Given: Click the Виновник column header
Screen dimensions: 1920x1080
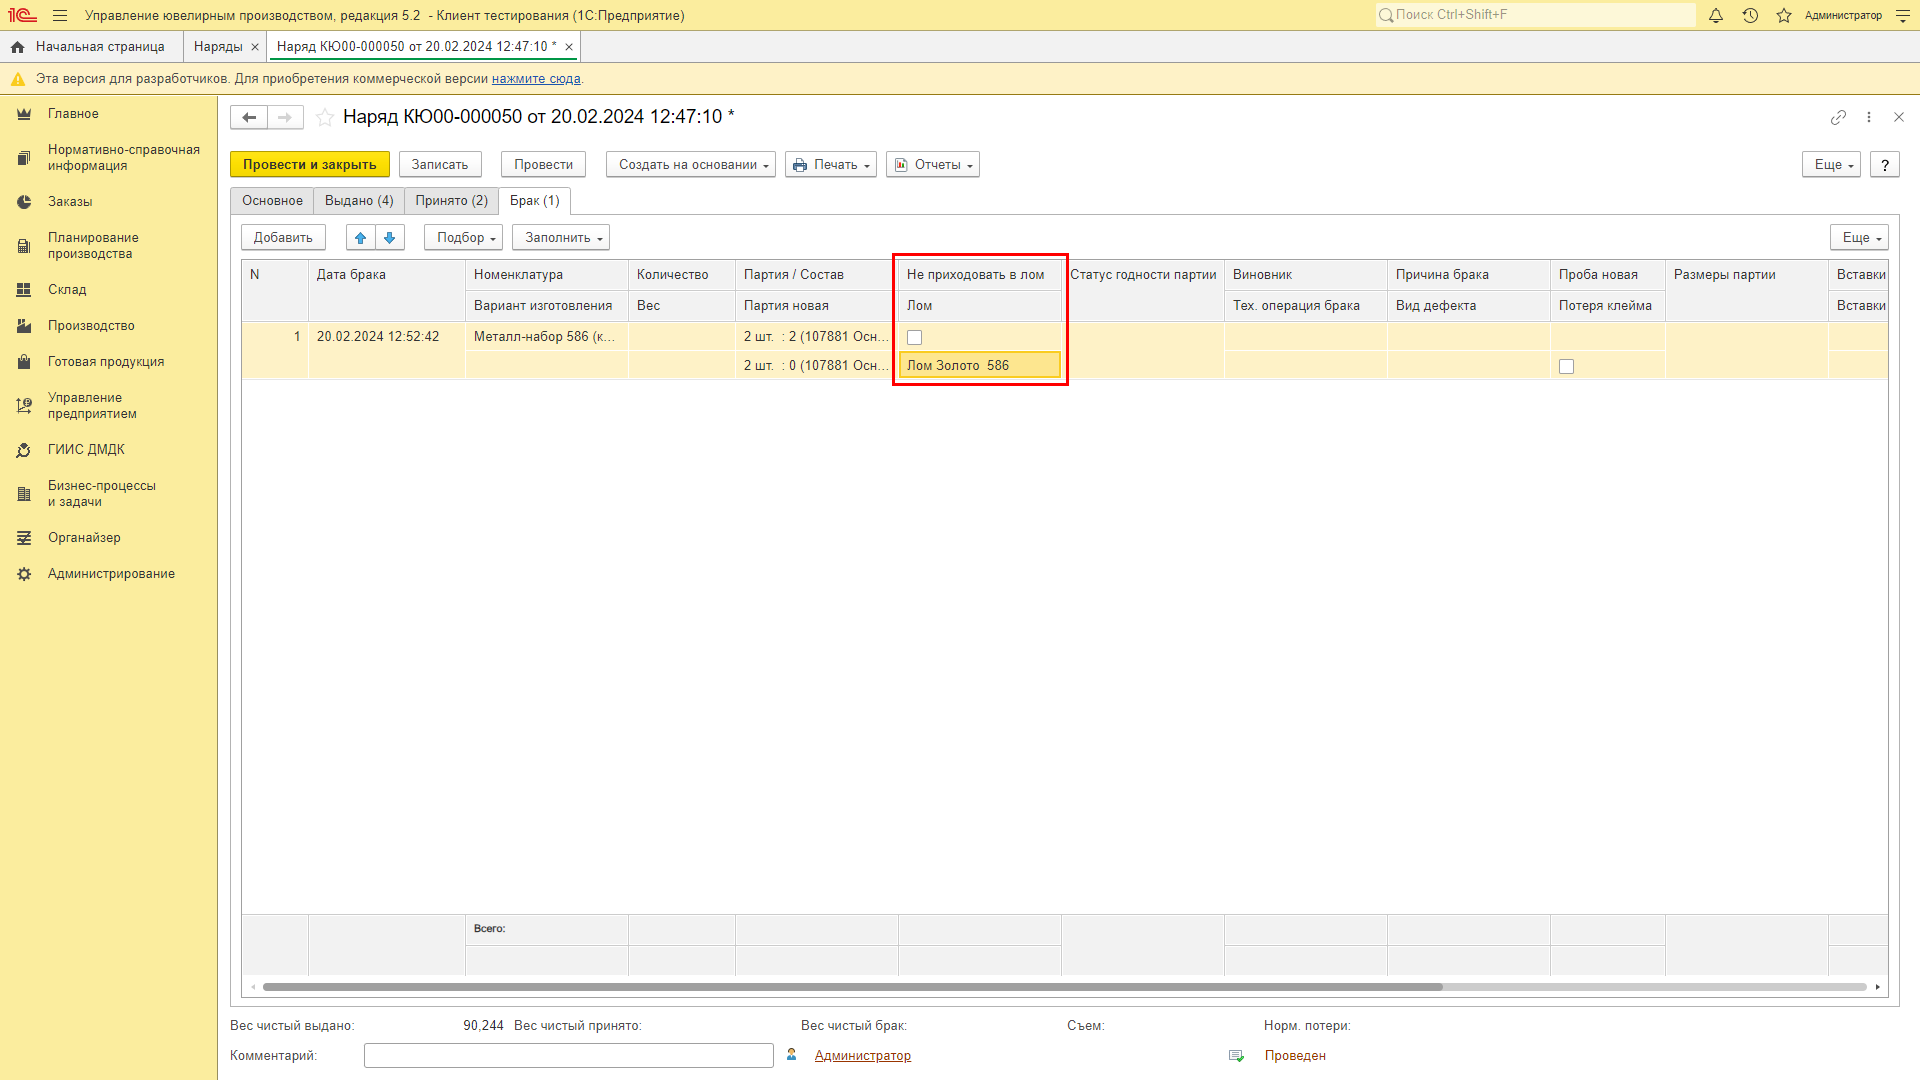Looking at the screenshot, I should (1306, 275).
